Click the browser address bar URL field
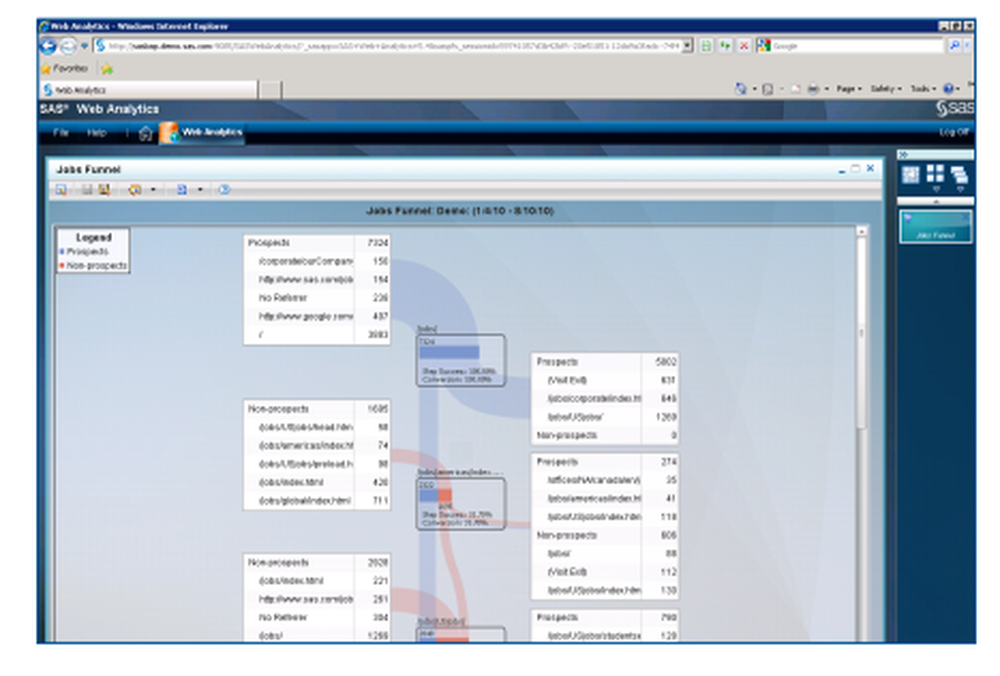 coord(389,46)
